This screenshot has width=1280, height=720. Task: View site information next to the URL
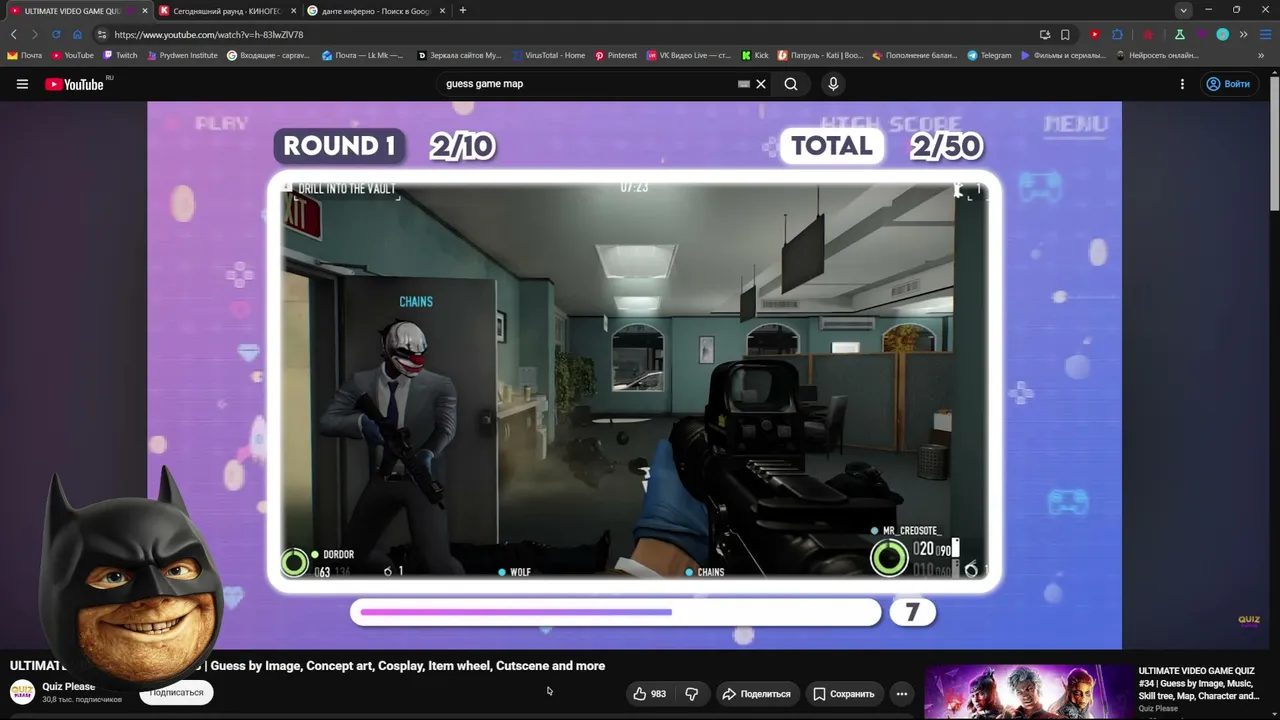[101, 34]
